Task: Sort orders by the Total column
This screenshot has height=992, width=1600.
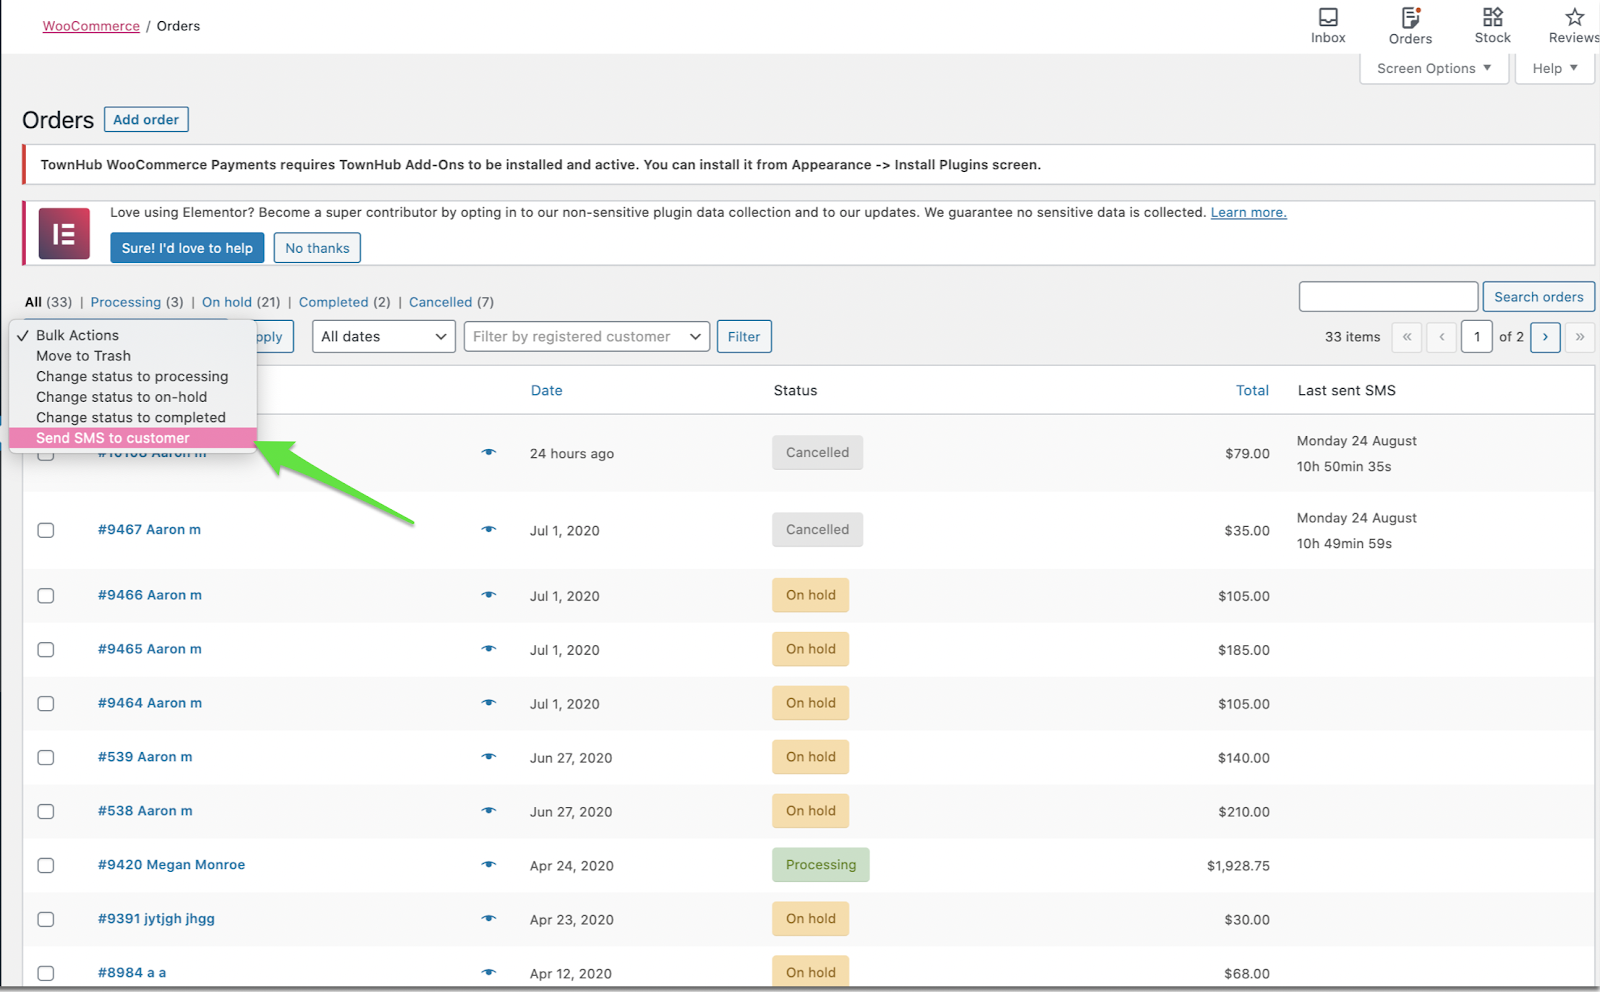Action: click(x=1252, y=391)
